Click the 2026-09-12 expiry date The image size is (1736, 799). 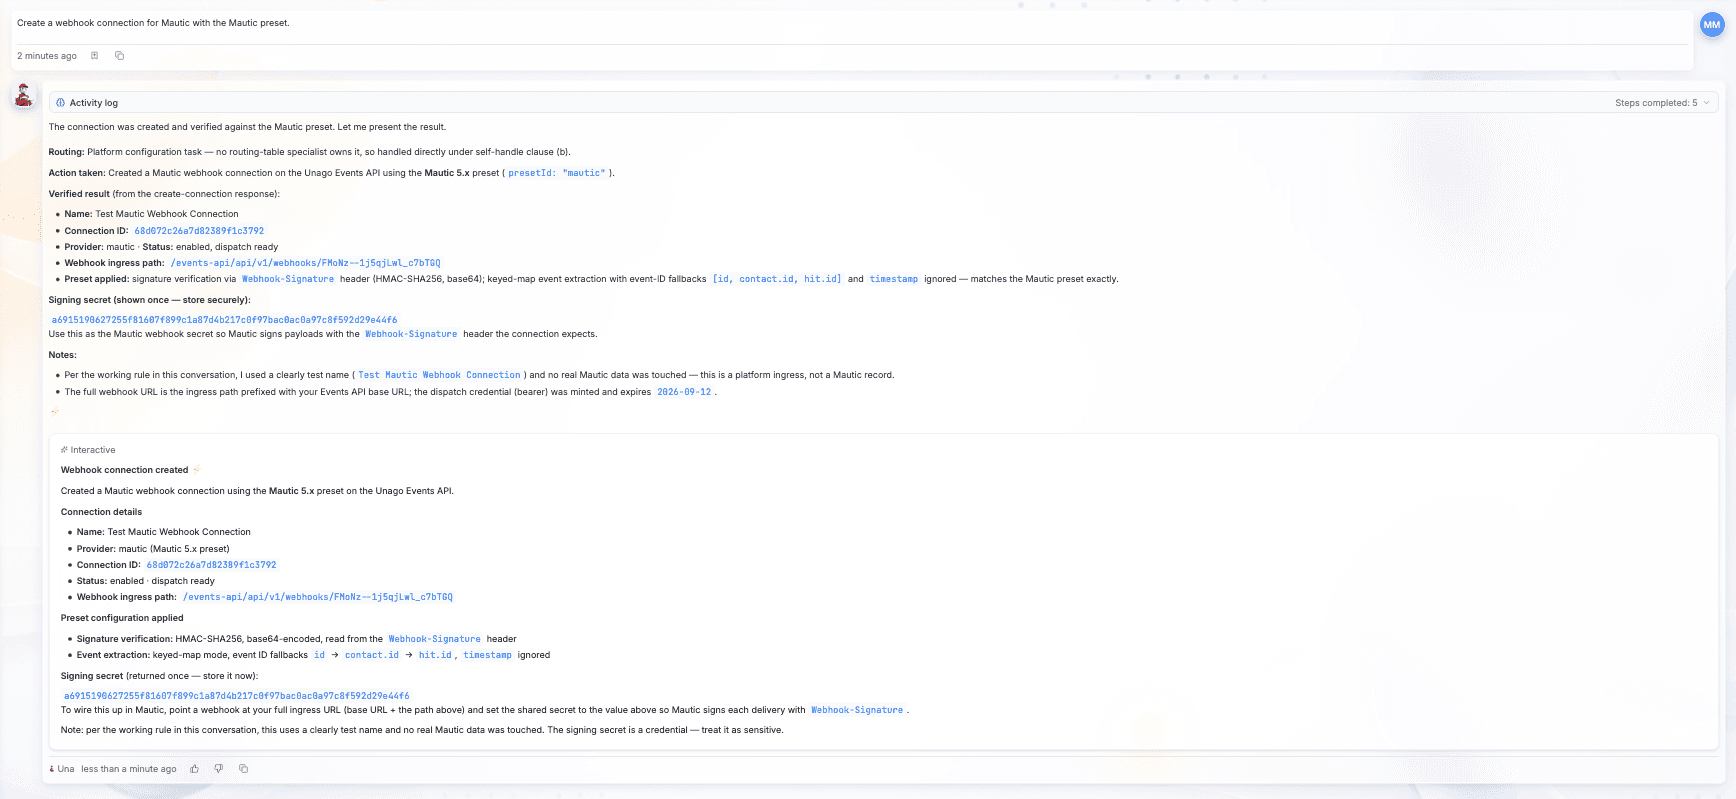(684, 392)
